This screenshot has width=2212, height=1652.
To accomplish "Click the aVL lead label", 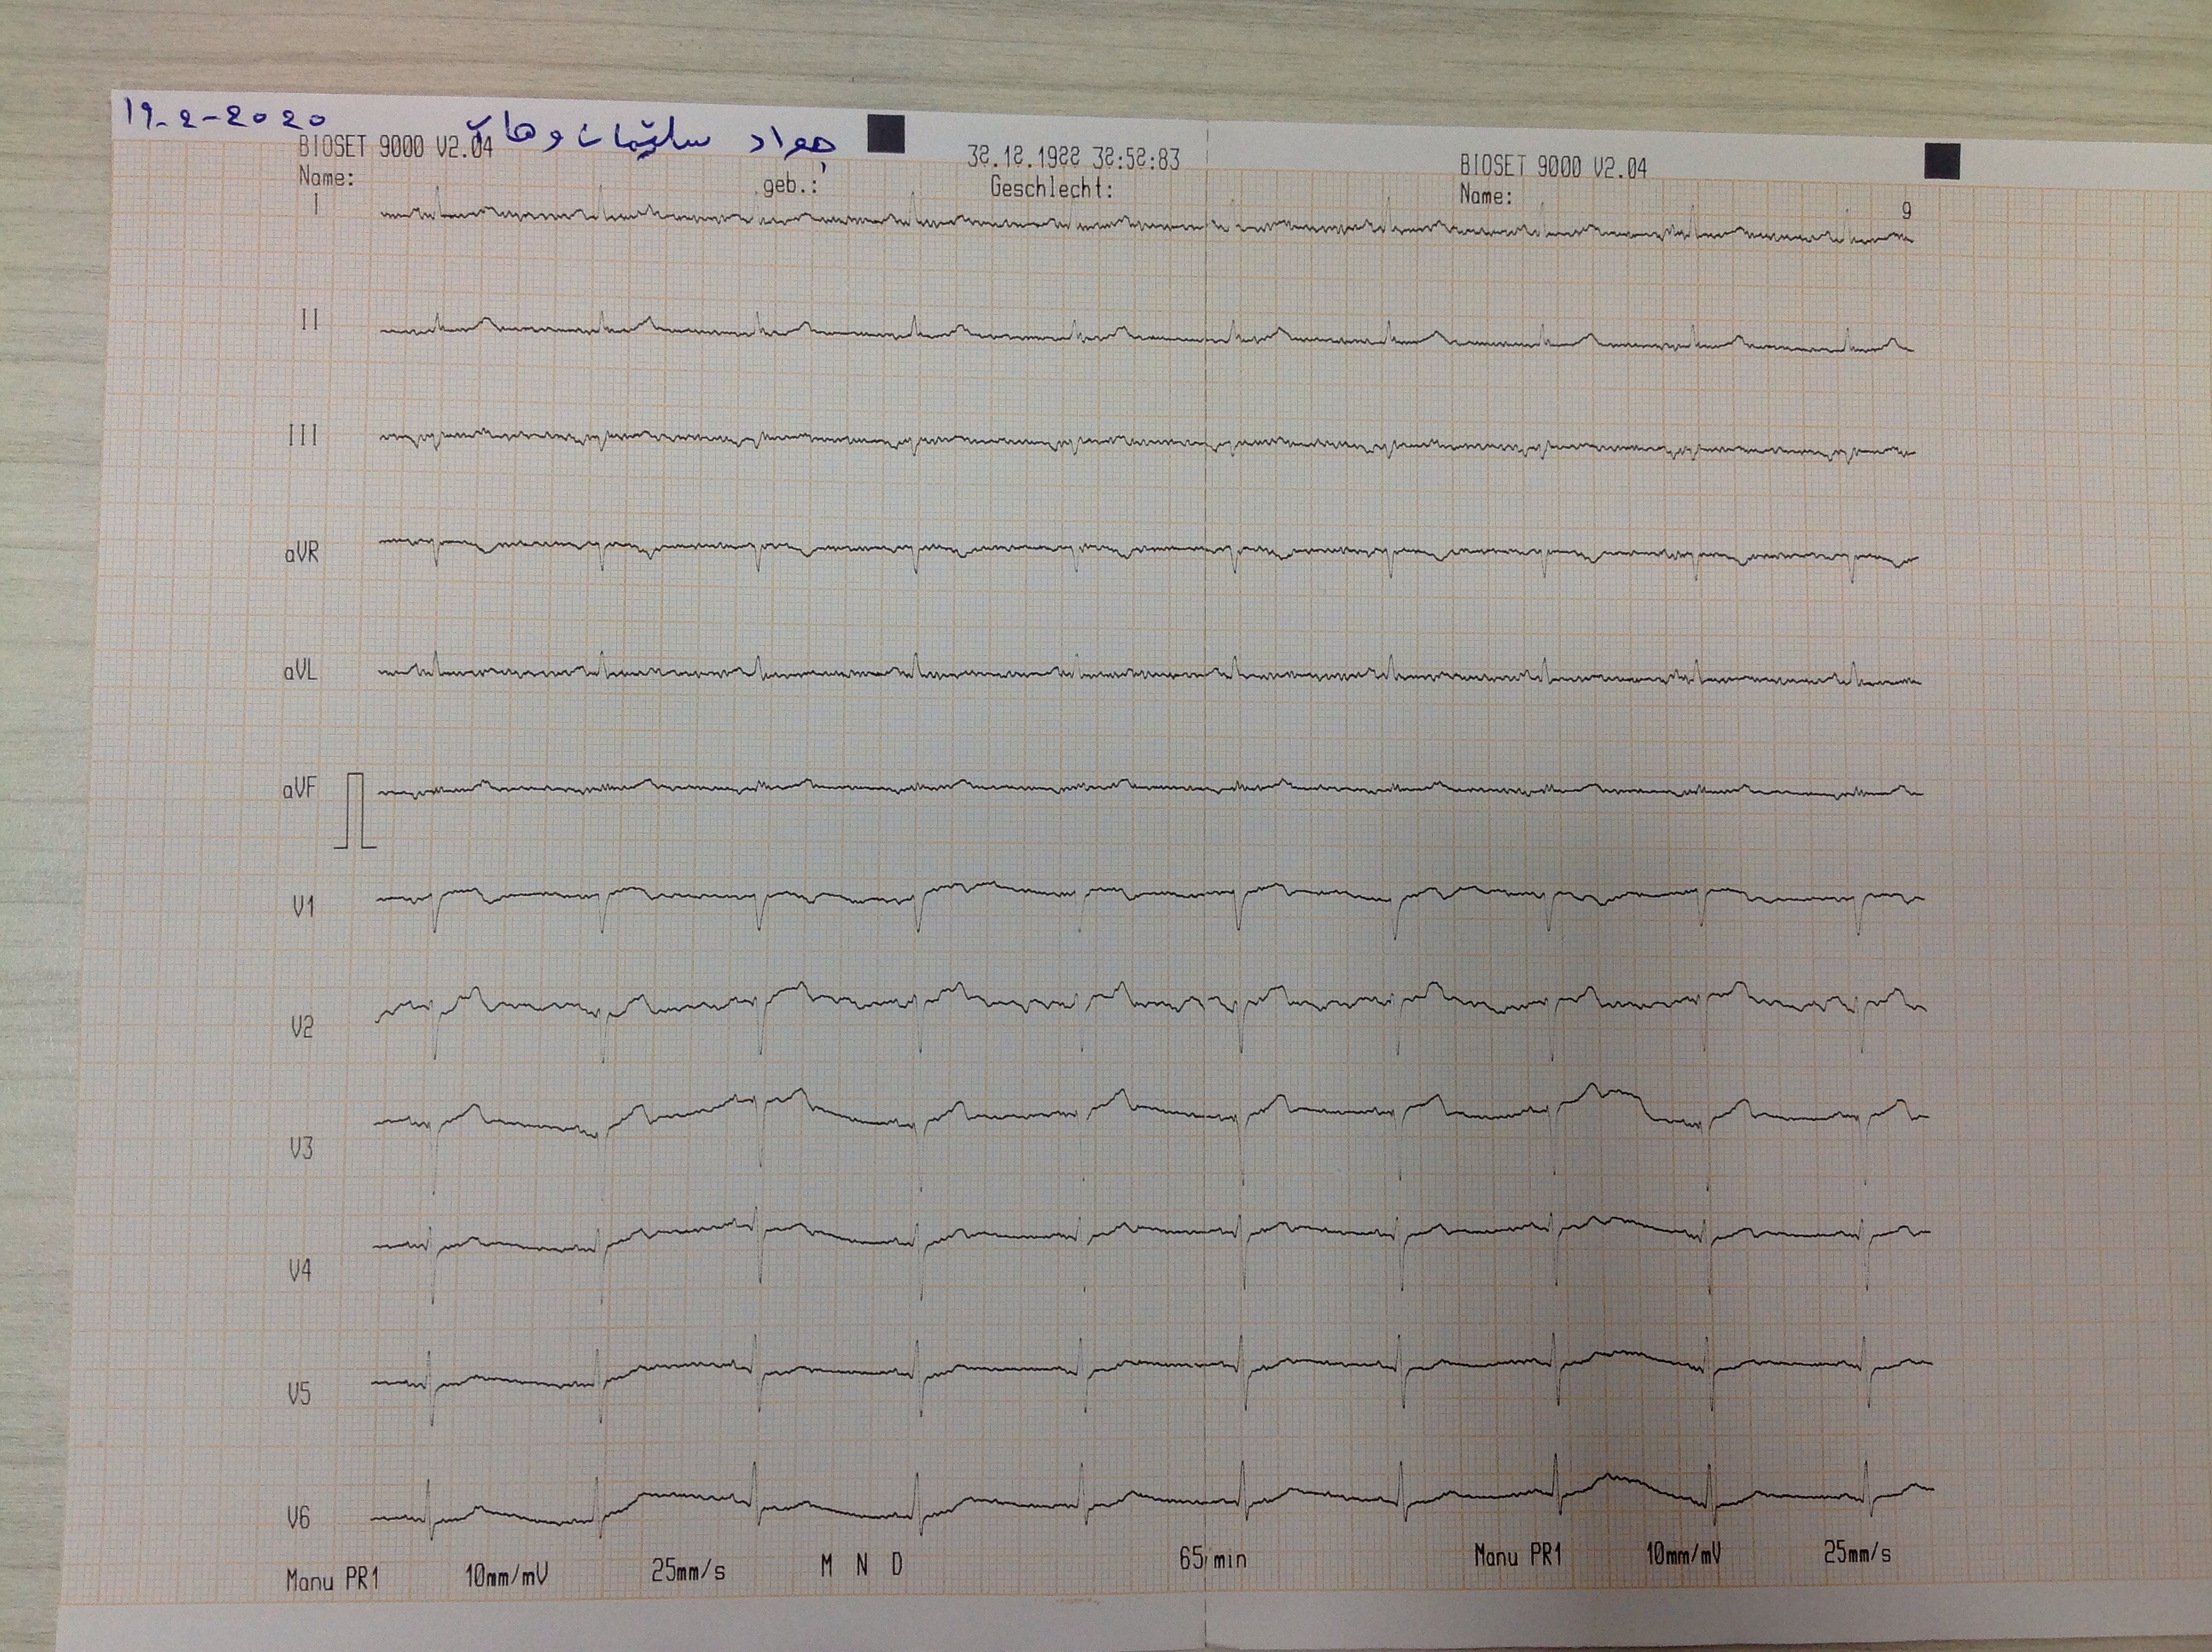I will tap(300, 671).
